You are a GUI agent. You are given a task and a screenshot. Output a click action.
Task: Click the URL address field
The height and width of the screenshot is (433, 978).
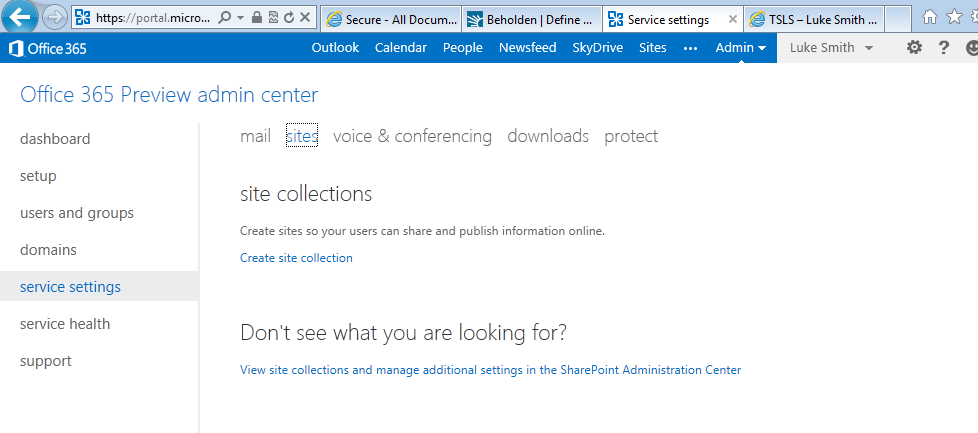pyautogui.click(x=150, y=18)
